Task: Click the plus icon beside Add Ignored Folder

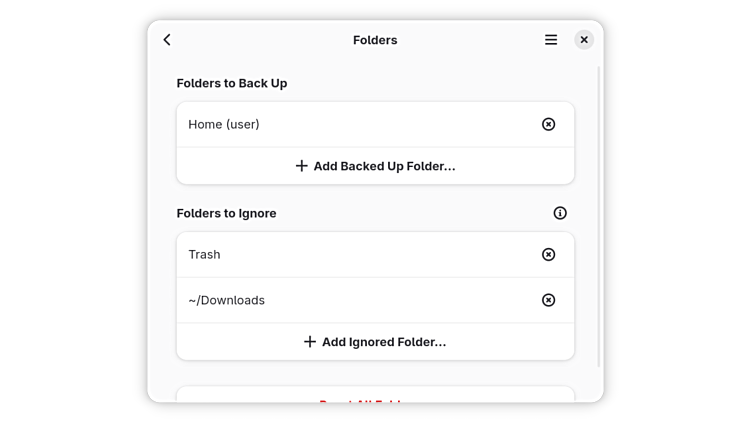Action: pyautogui.click(x=310, y=342)
